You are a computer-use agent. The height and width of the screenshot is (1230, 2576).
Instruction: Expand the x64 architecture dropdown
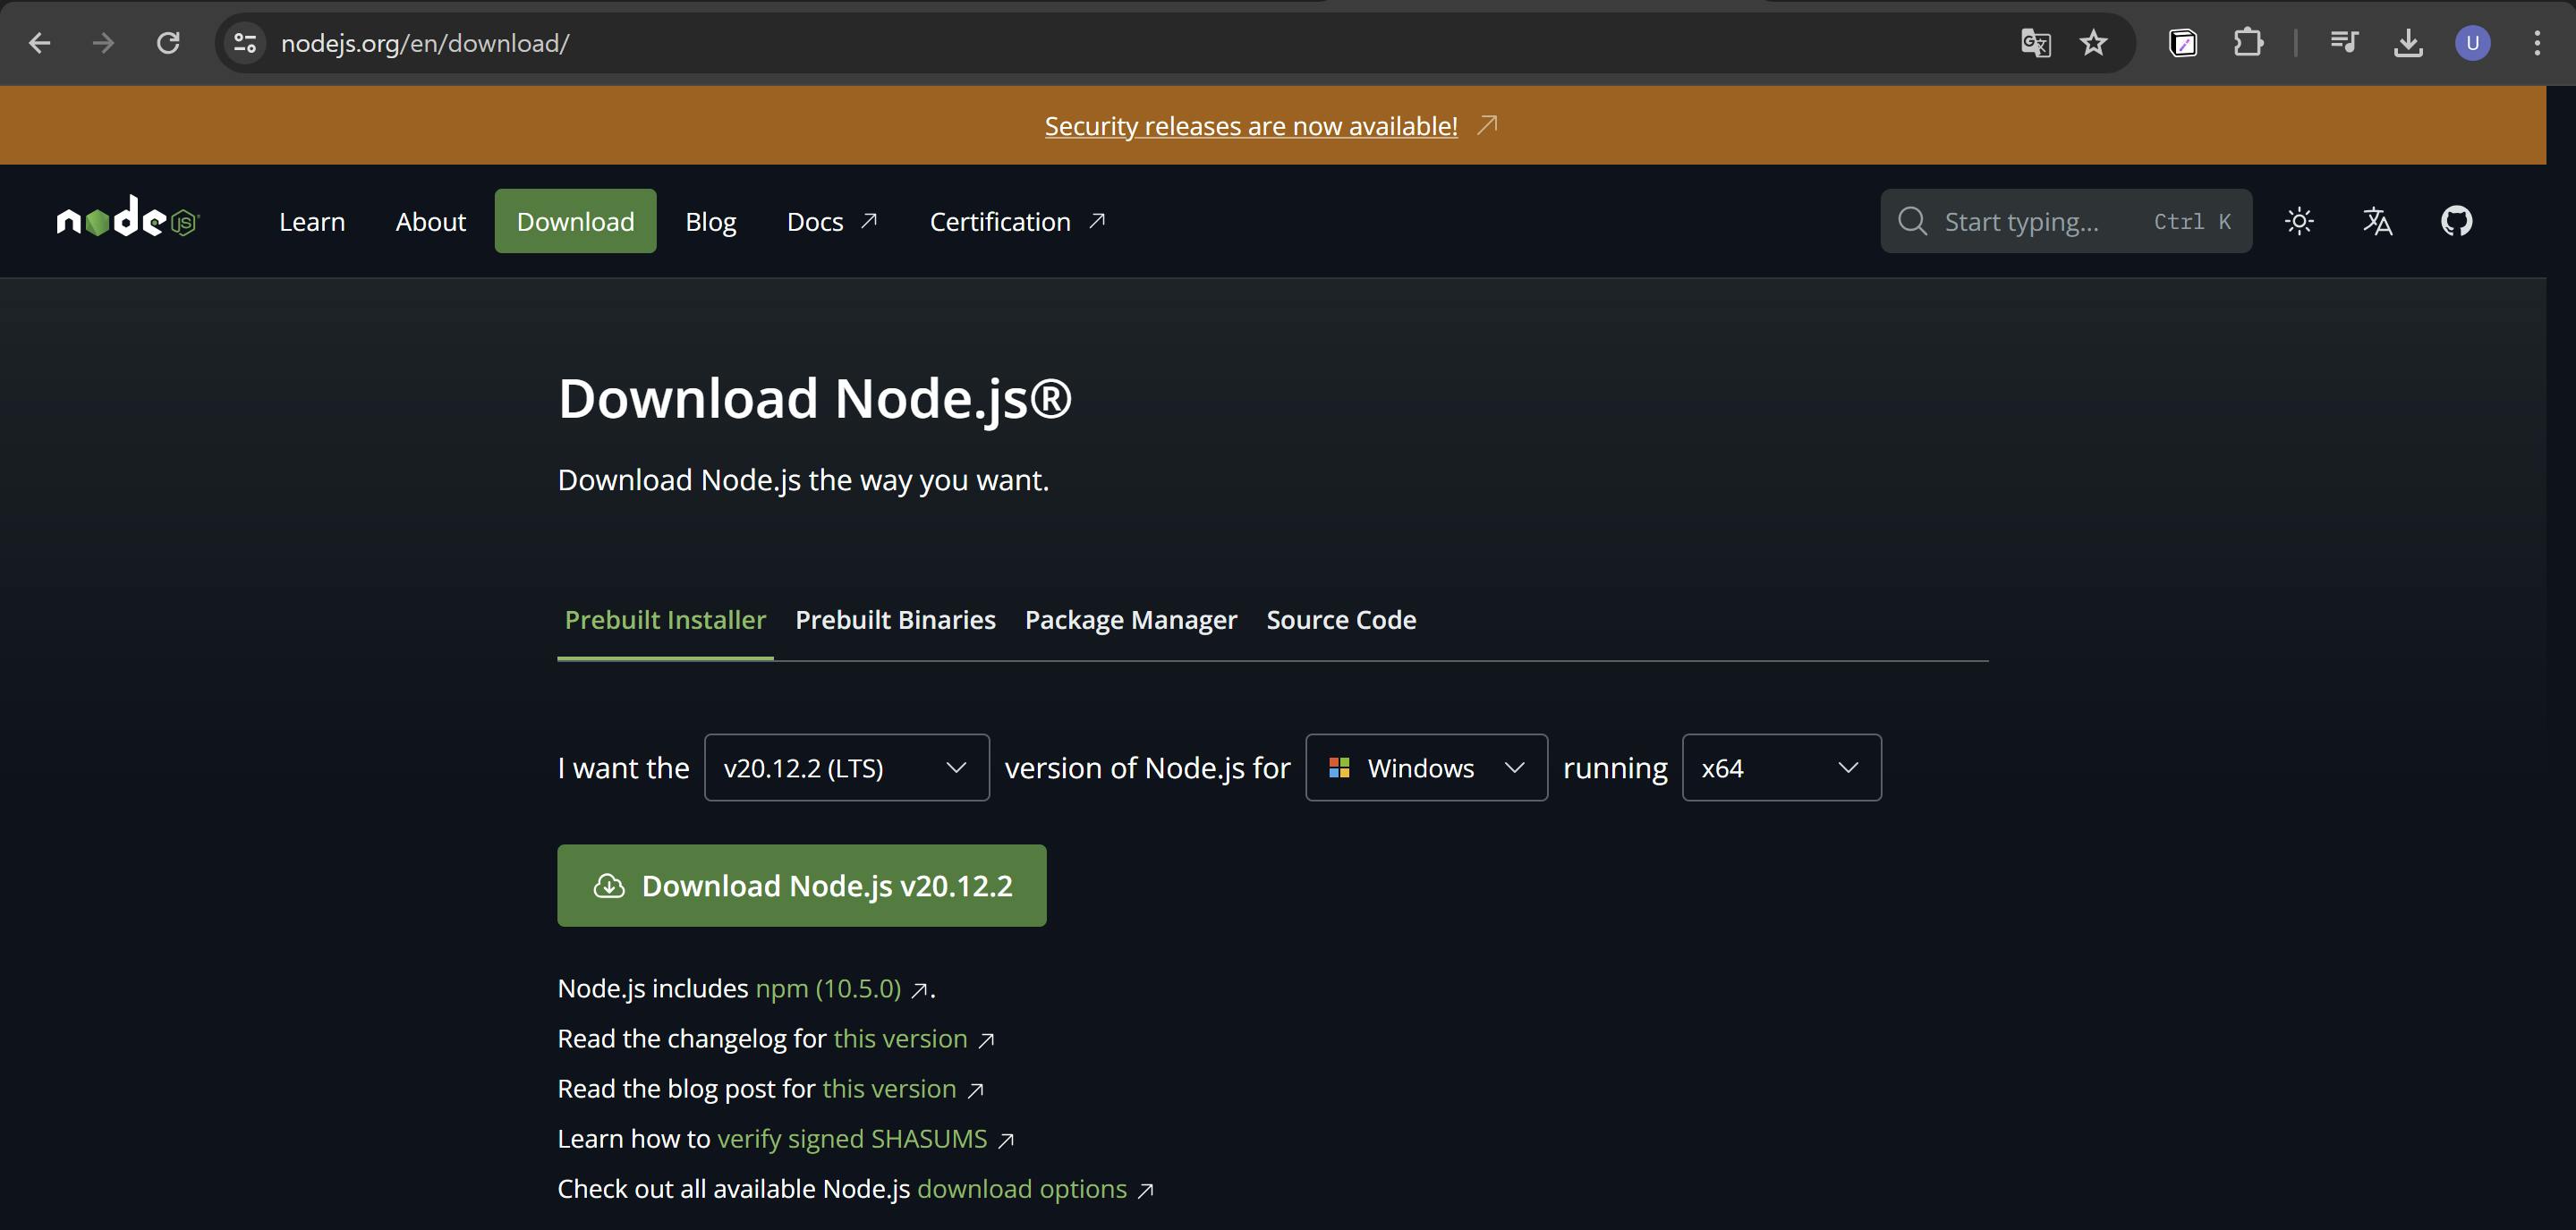[1780, 767]
